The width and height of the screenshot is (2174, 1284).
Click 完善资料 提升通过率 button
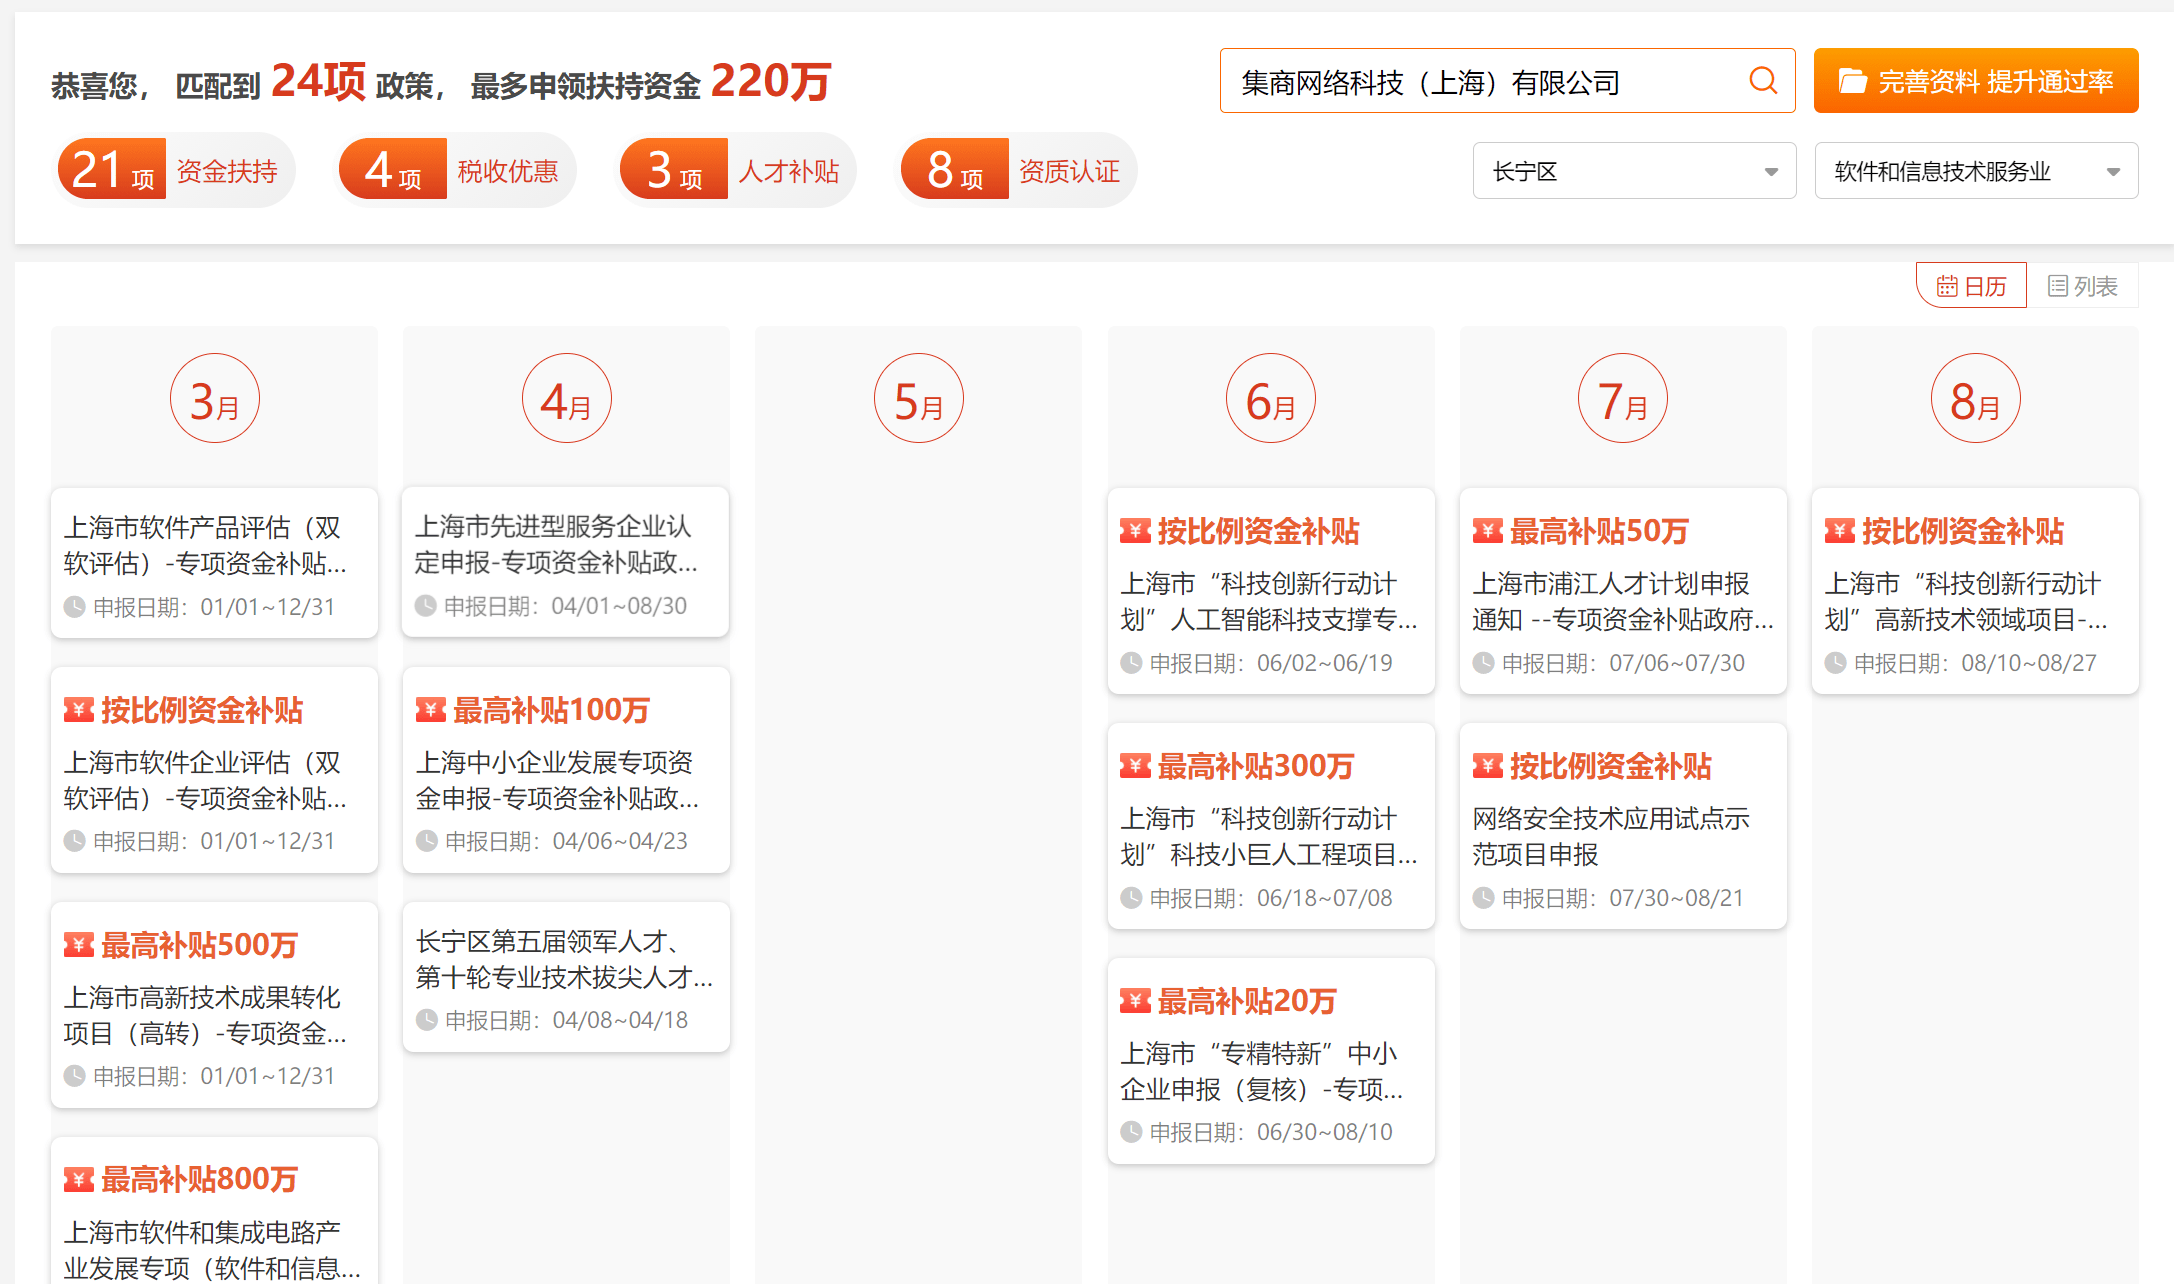[x=1976, y=81]
